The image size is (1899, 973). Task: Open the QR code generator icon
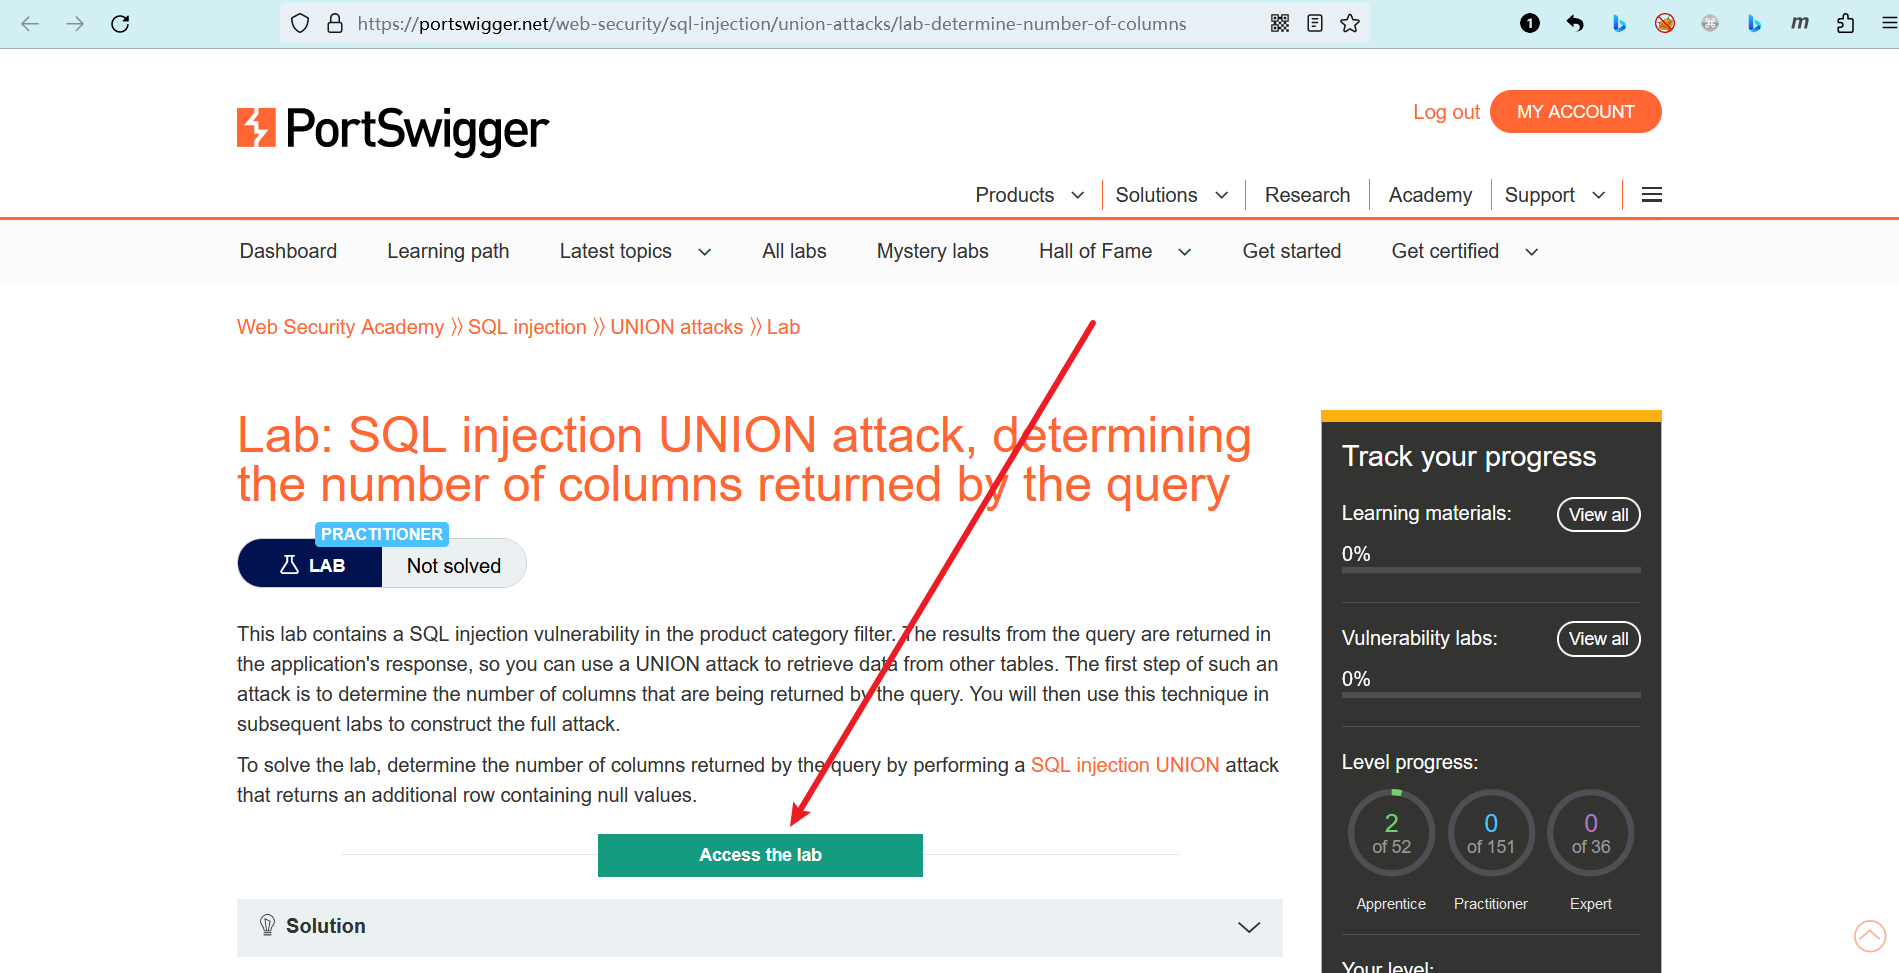[1280, 23]
